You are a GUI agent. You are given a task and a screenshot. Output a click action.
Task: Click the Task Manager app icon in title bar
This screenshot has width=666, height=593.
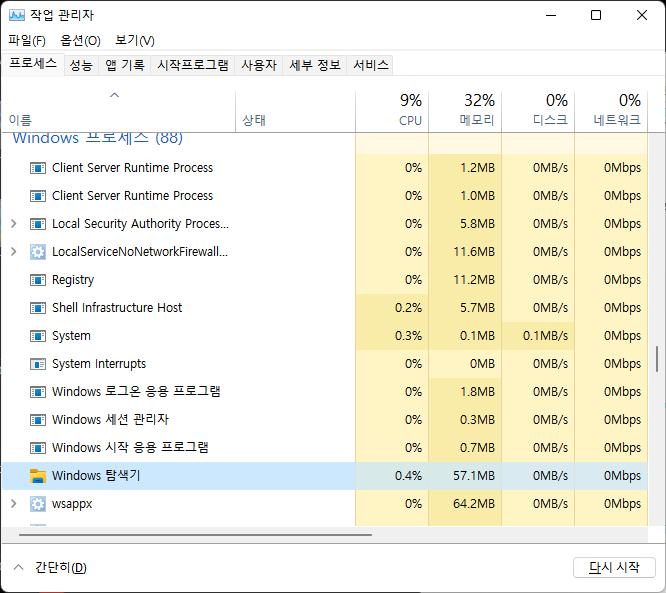17,15
